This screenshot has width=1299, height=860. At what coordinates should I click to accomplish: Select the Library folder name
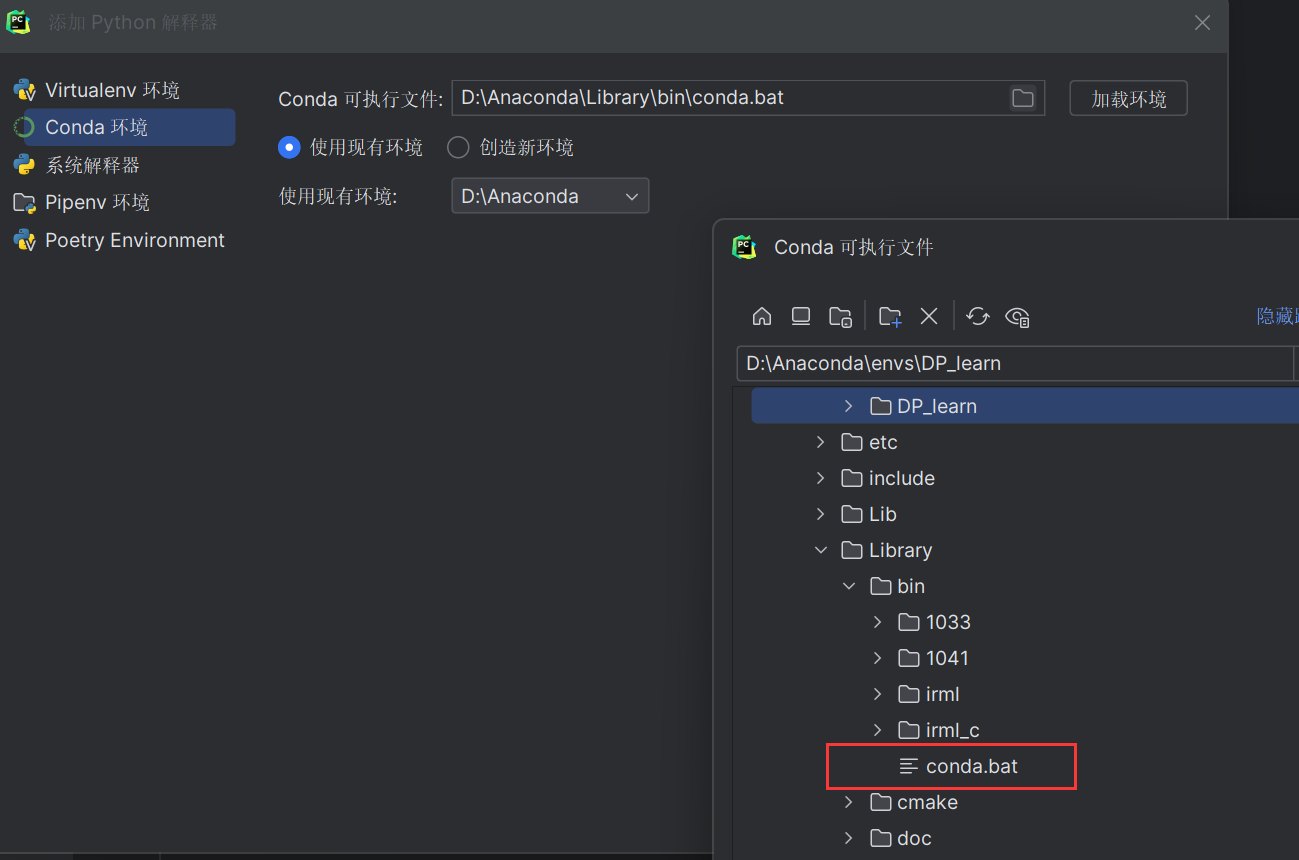[900, 550]
